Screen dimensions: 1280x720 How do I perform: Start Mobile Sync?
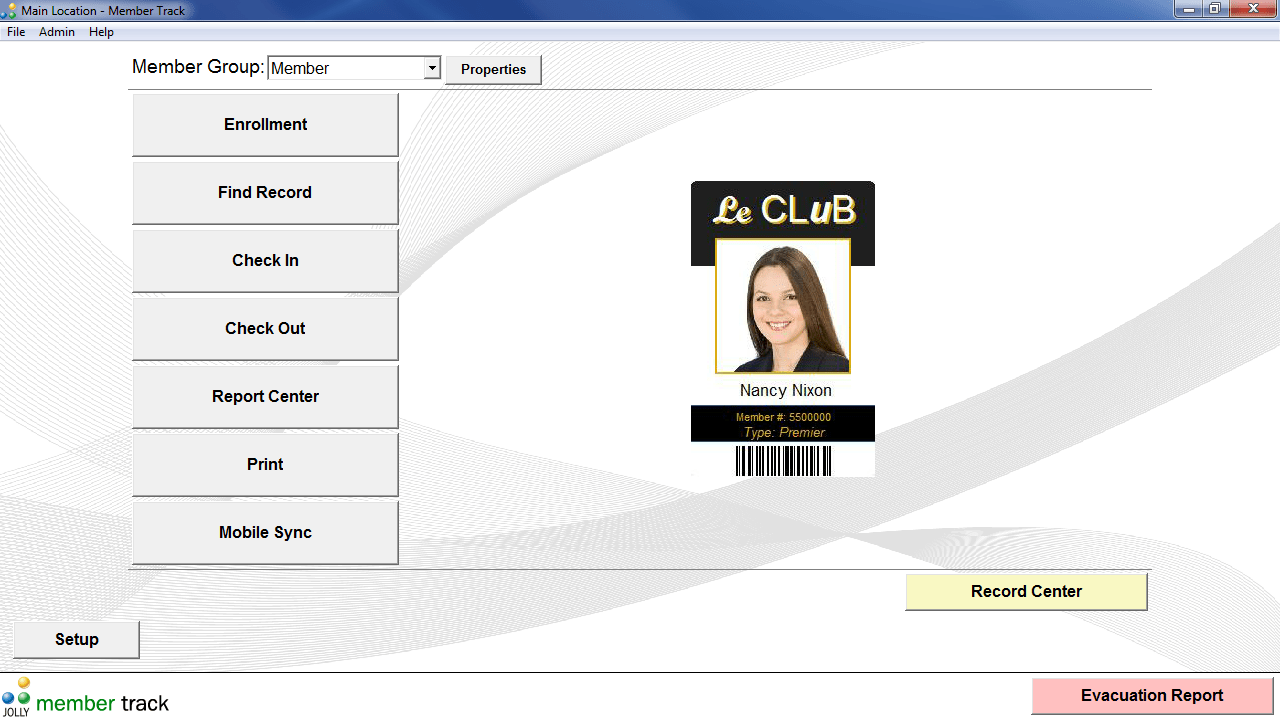coord(265,533)
